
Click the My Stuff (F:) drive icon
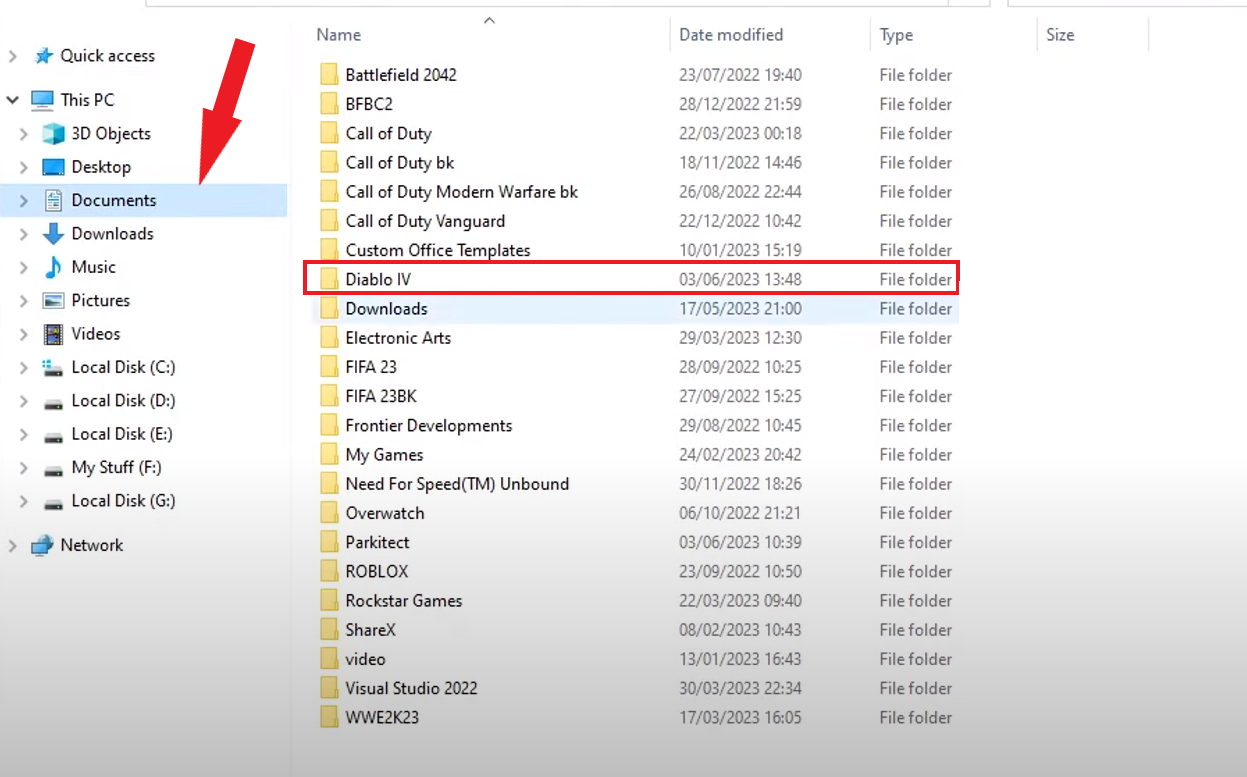point(53,469)
